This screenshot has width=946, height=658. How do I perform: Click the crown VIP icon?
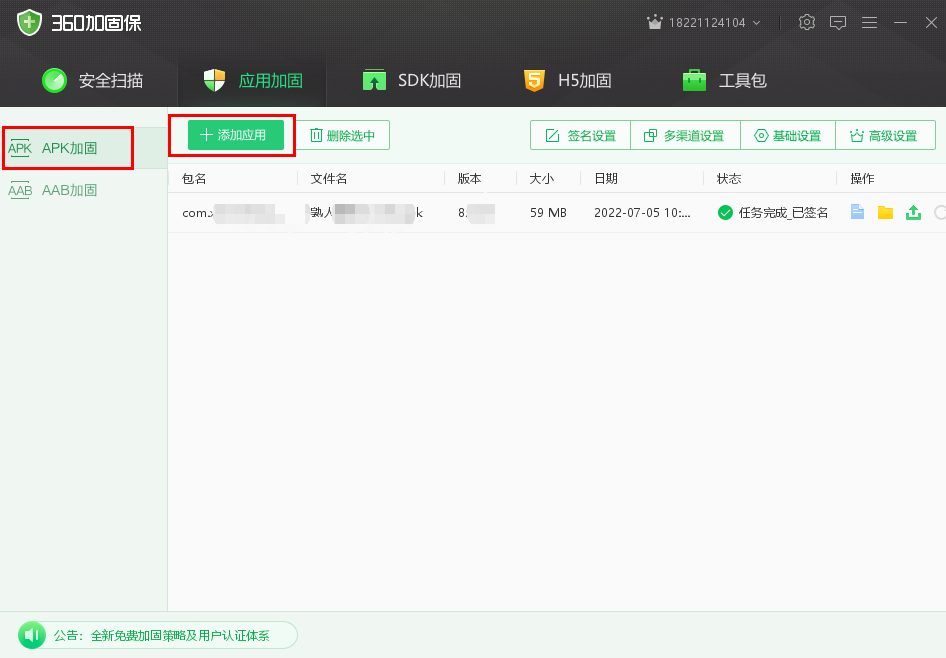tap(655, 22)
